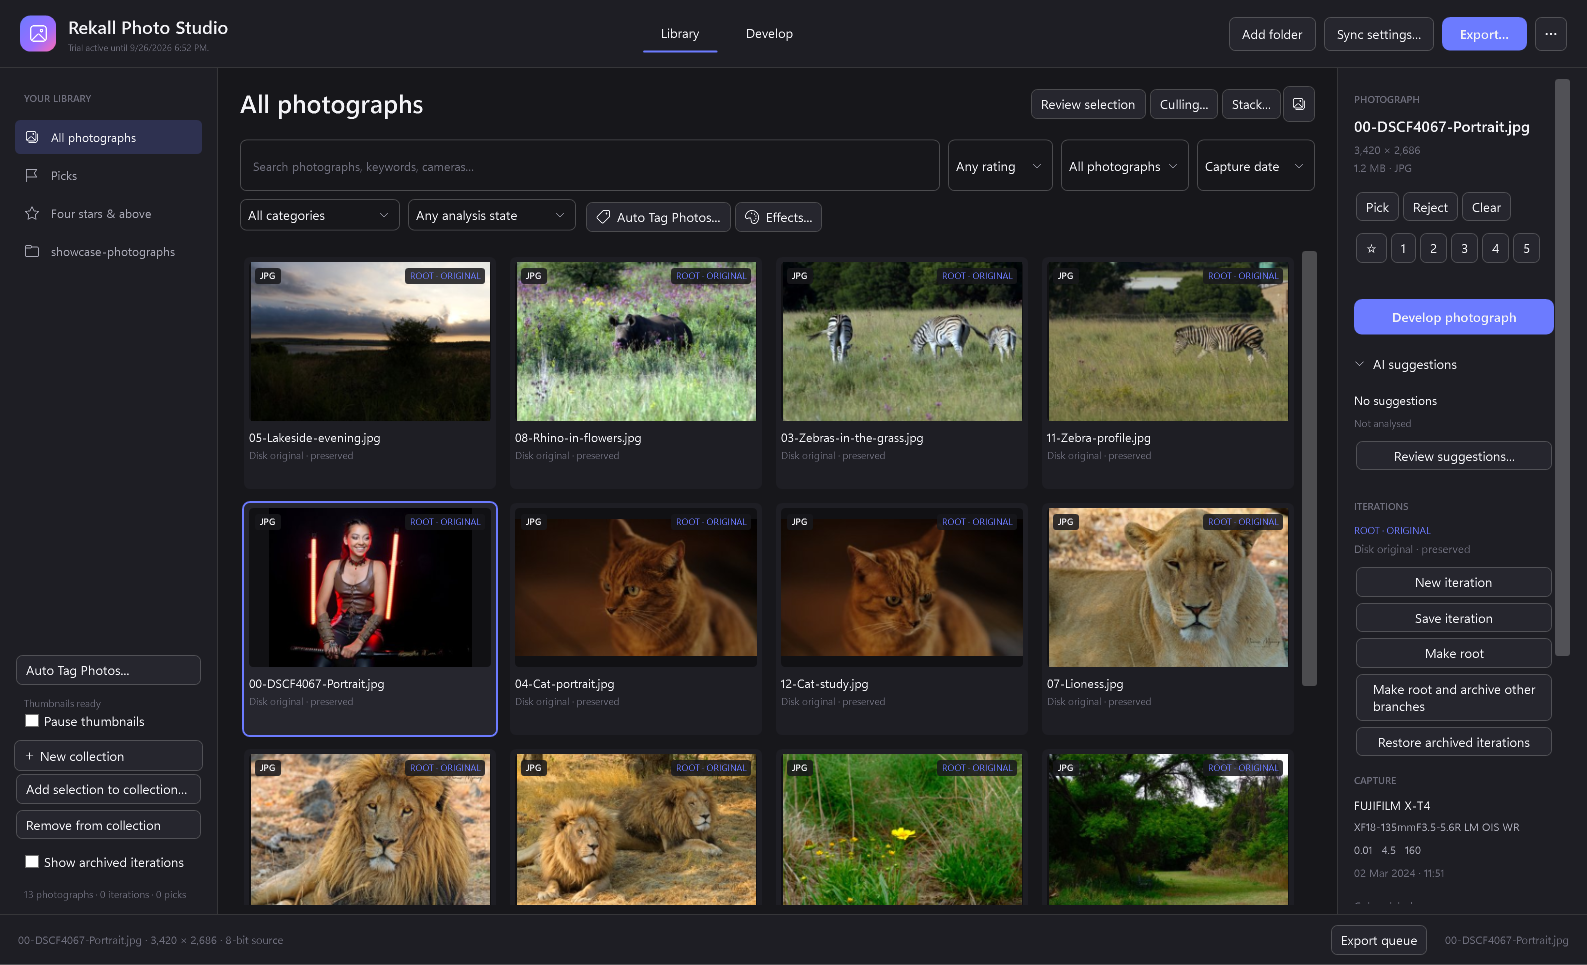1587x965 pixels.
Task: Open Sync settings...
Action: point(1378,34)
